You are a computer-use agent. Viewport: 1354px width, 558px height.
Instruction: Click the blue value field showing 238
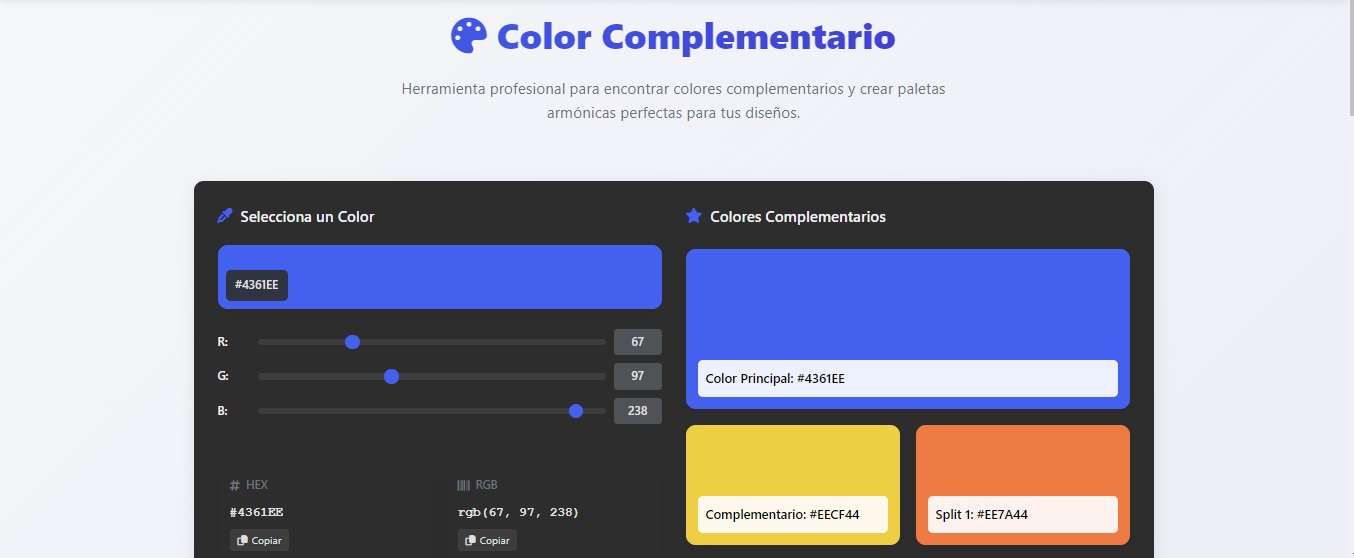(637, 411)
